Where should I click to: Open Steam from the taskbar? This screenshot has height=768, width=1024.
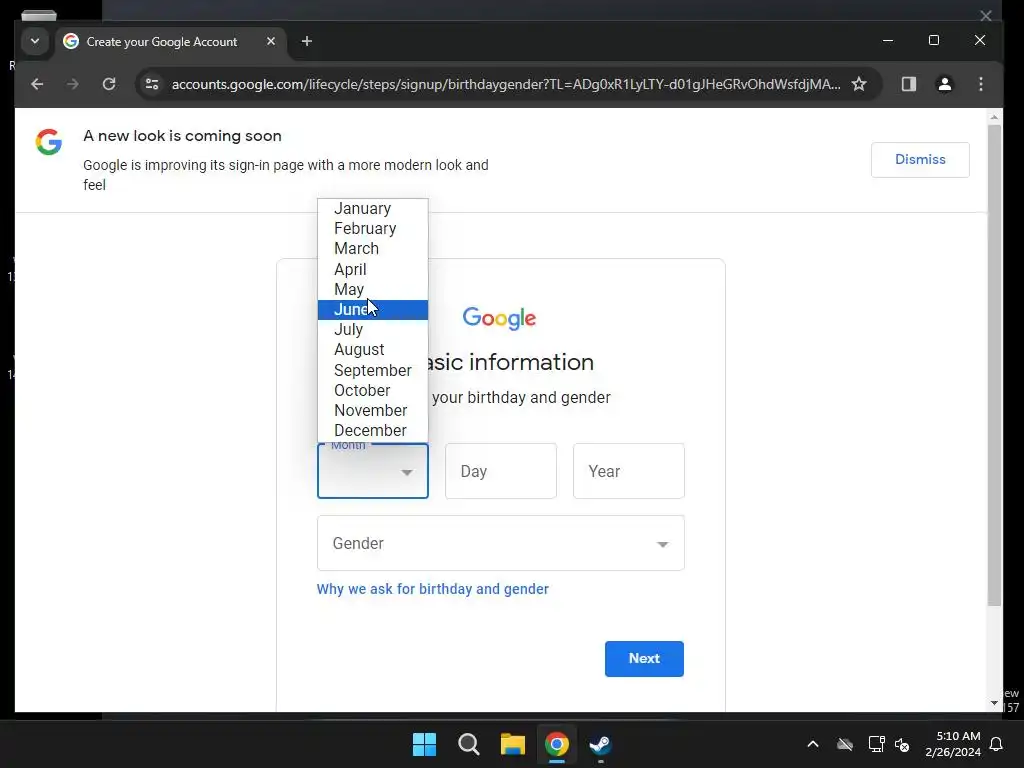pos(600,744)
